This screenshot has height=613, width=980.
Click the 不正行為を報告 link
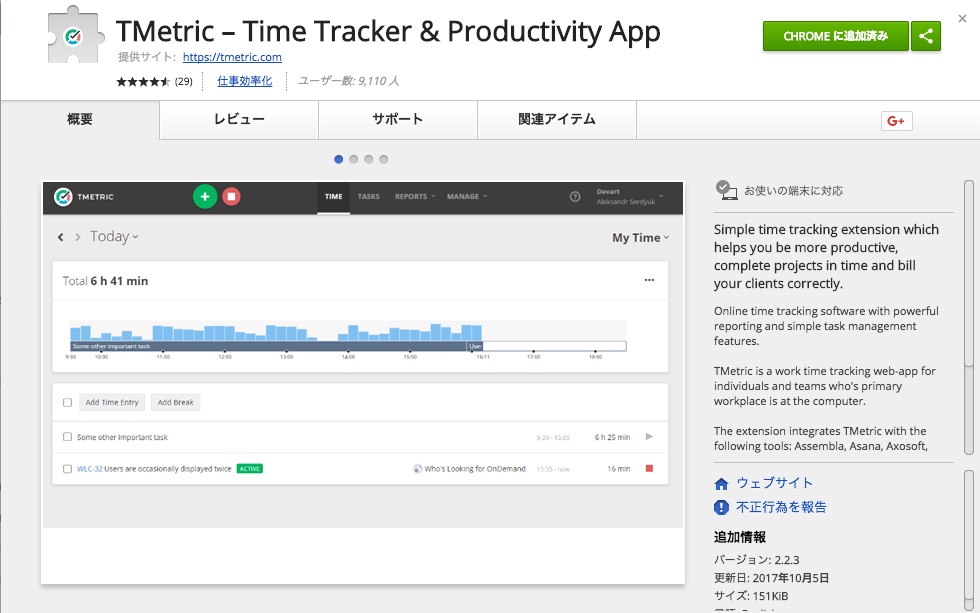coord(781,507)
